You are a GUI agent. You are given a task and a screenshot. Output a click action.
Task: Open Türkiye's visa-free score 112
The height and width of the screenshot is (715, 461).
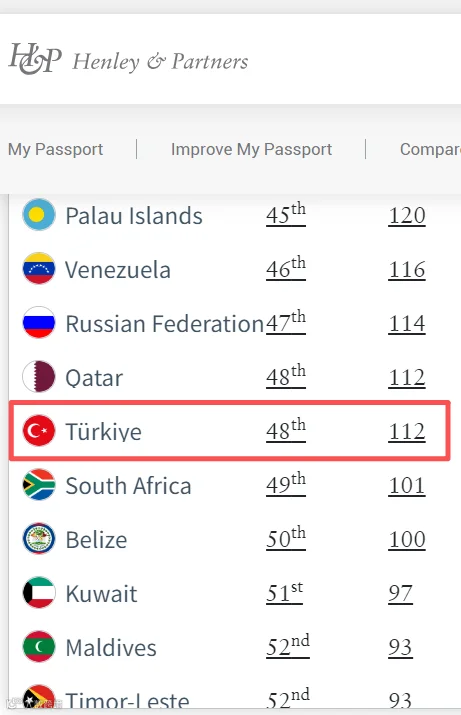tap(407, 431)
